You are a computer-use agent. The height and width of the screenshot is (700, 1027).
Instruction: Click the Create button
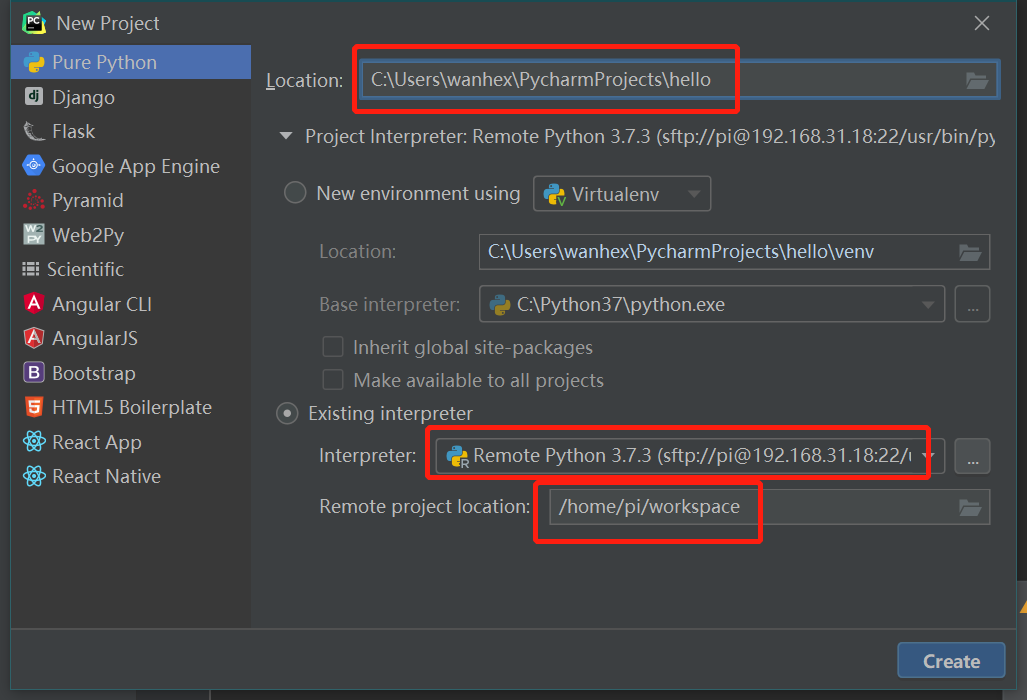pos(951,661)
